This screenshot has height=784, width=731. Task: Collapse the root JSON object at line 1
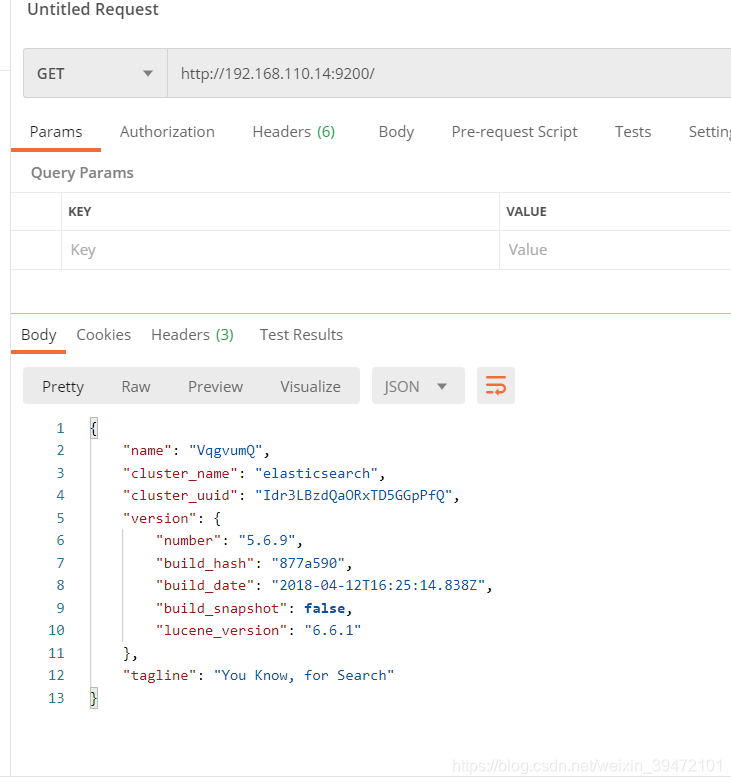[94, 428]
